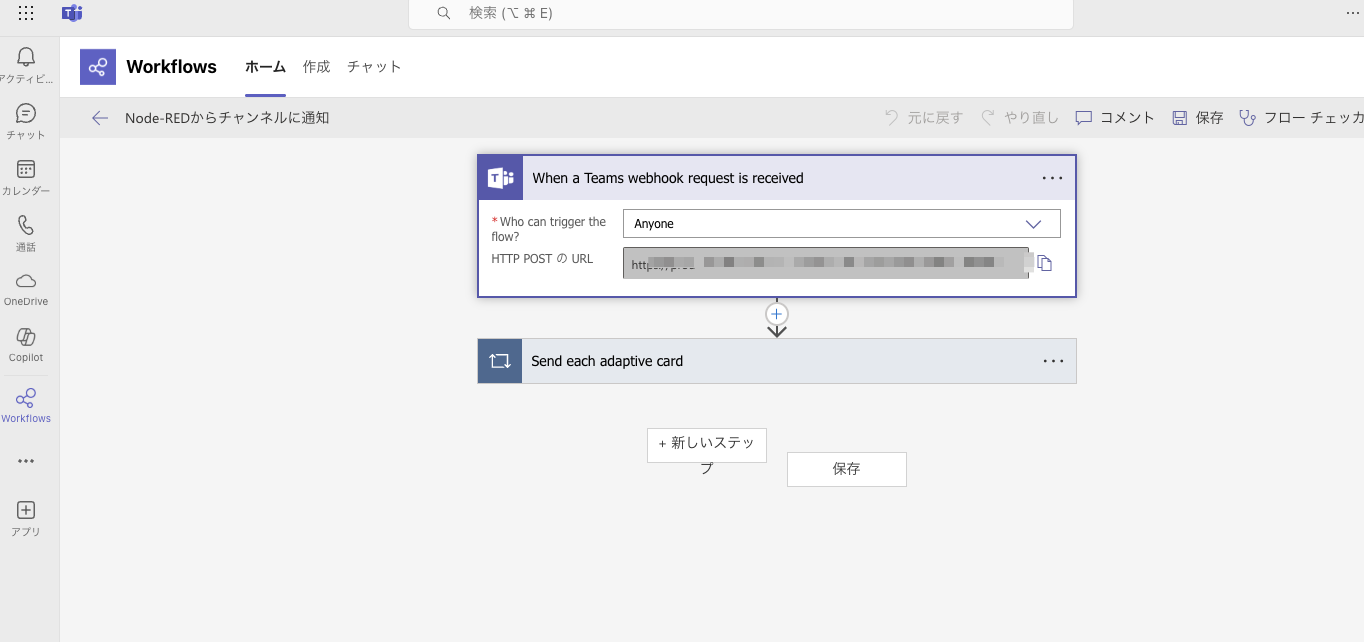This screenshot has height=642, width=1364.
Task: Open the Who can trigger dropdown
Action: pyautogui.click(x=842, y=224)
